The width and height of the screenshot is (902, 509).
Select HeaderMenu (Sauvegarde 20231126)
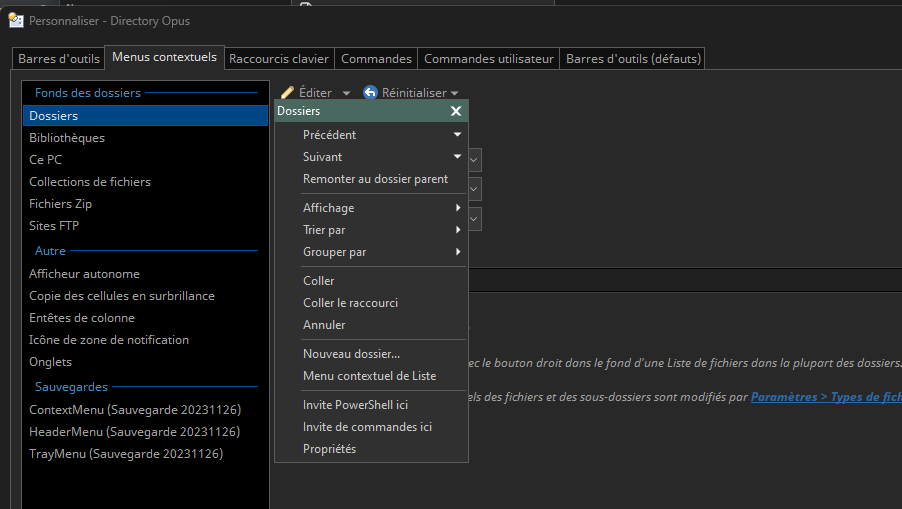point(146,431)
